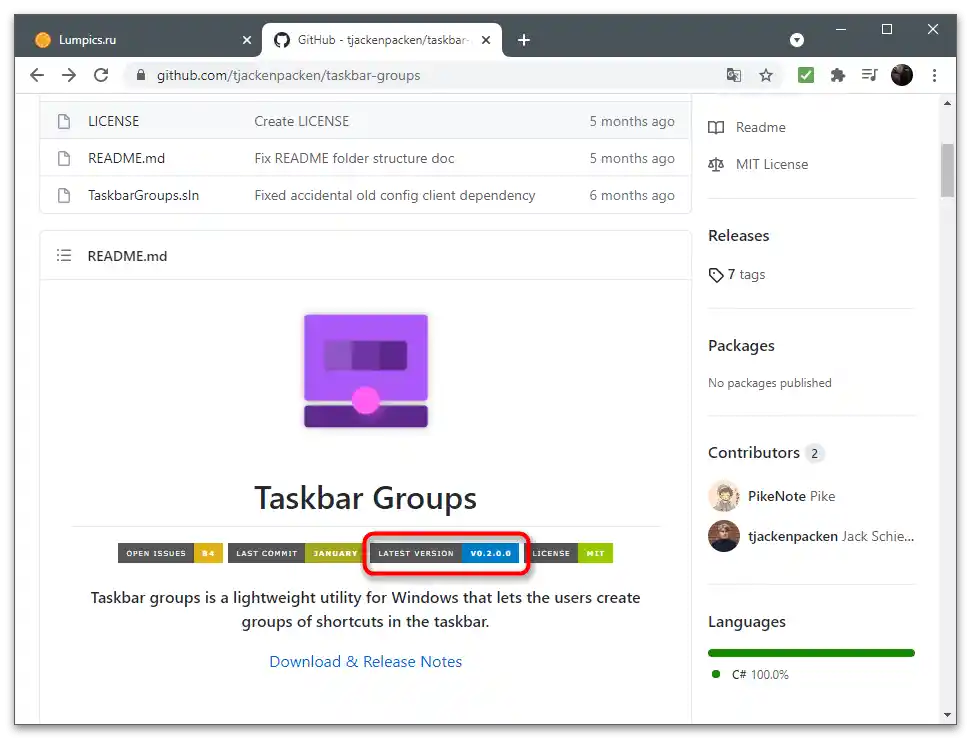
Task: Jump to Readme in the sidebar
Action: coord(760,128)
